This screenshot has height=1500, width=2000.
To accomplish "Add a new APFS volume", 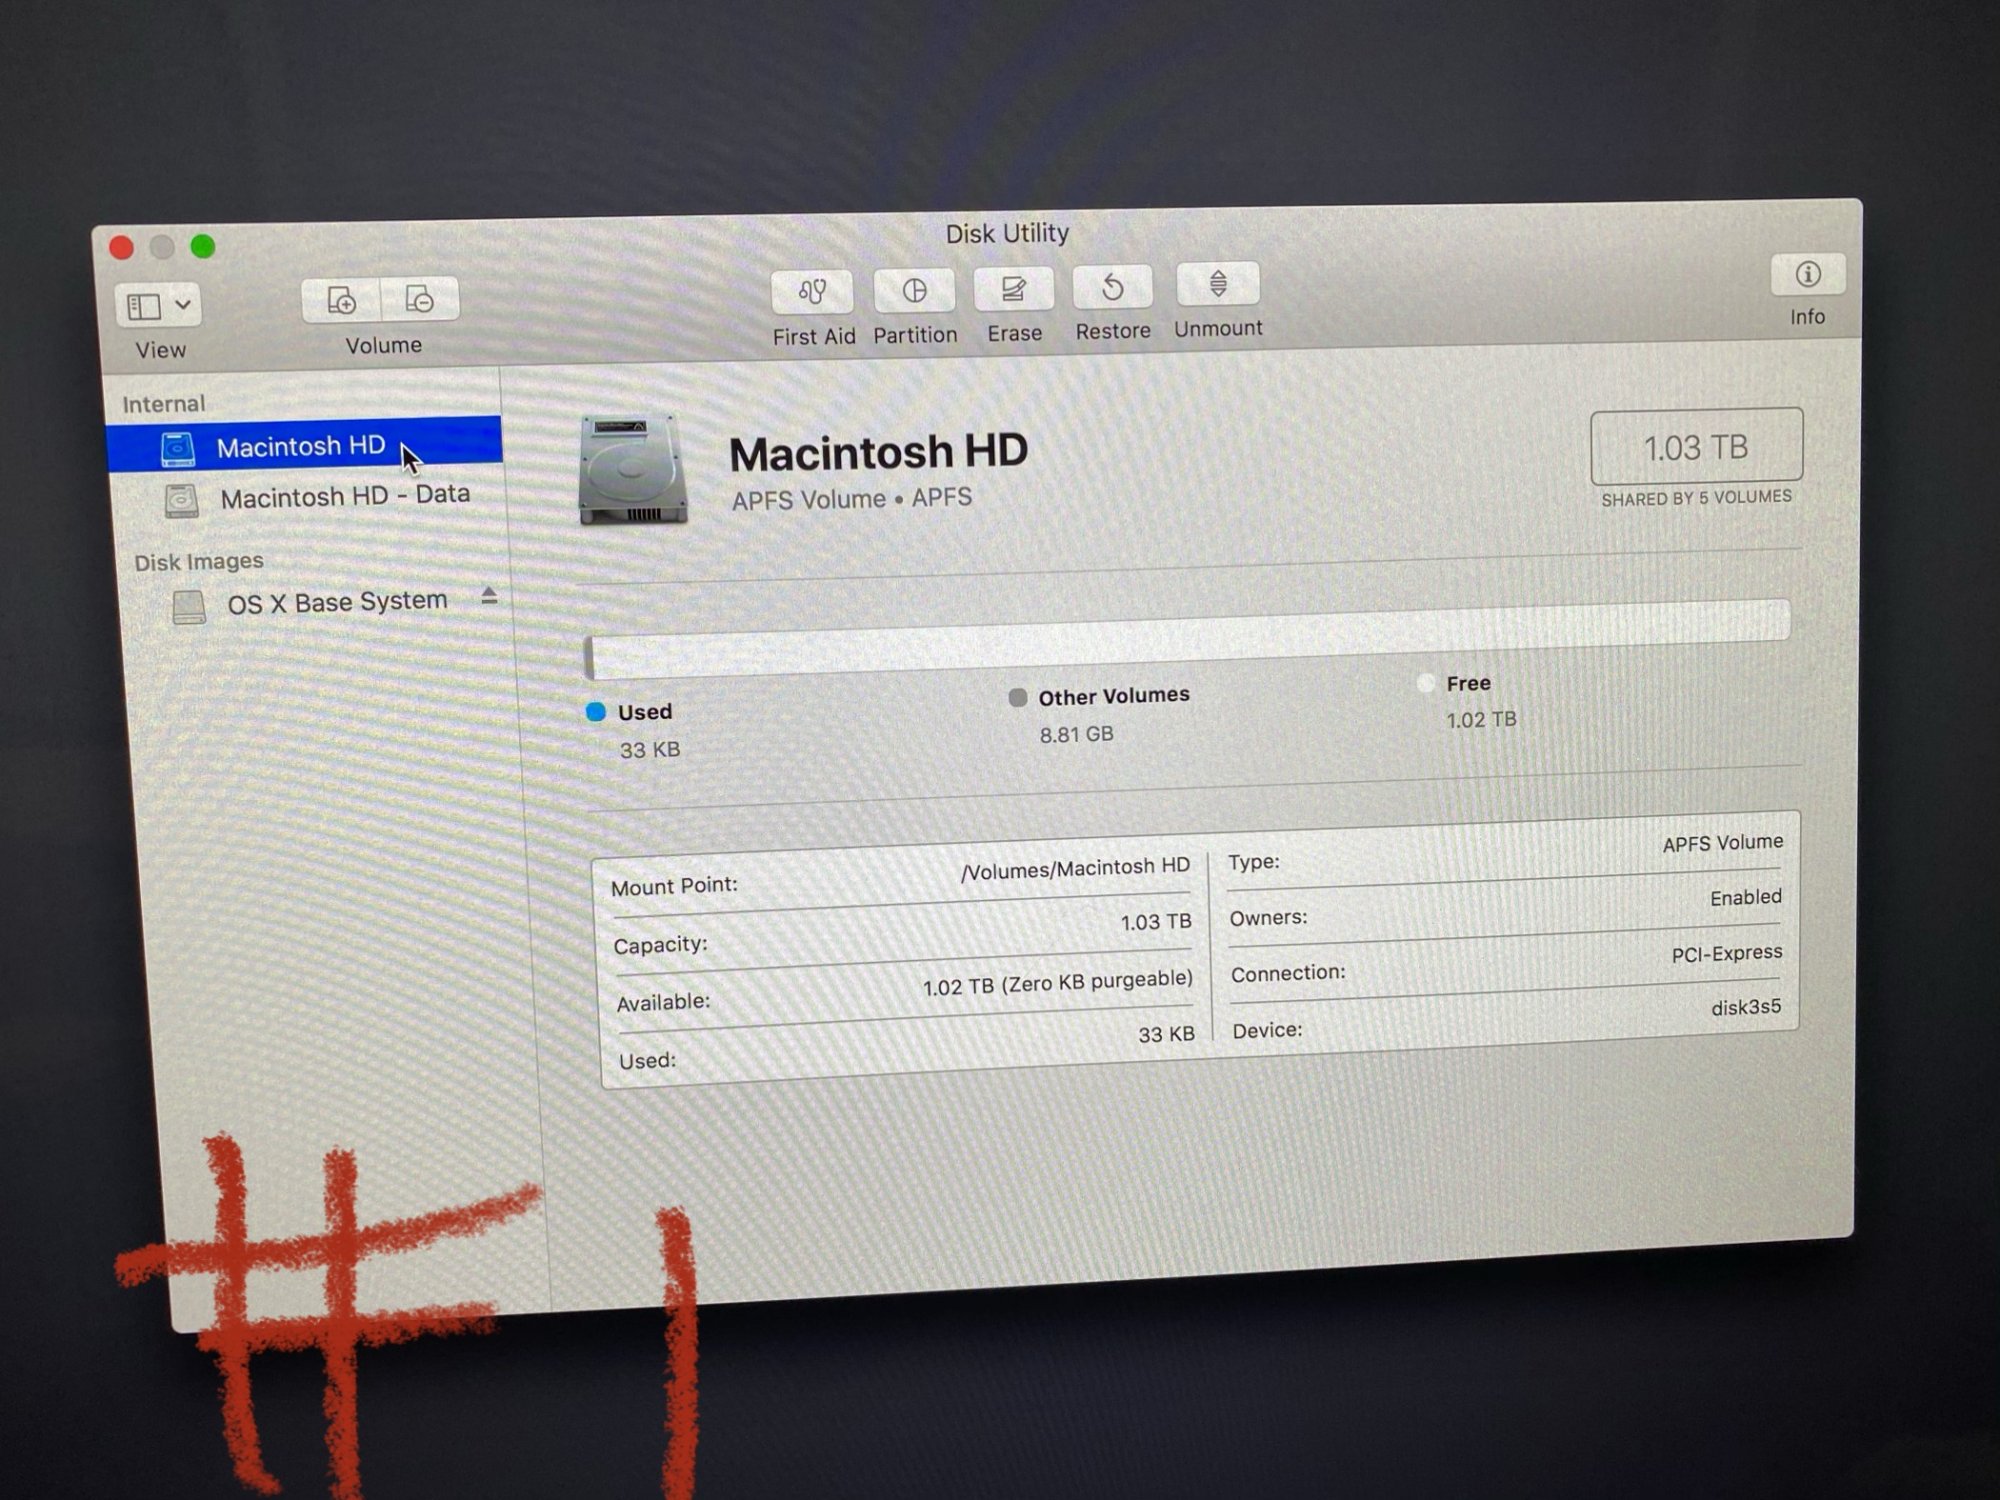I will pos(341,300).
